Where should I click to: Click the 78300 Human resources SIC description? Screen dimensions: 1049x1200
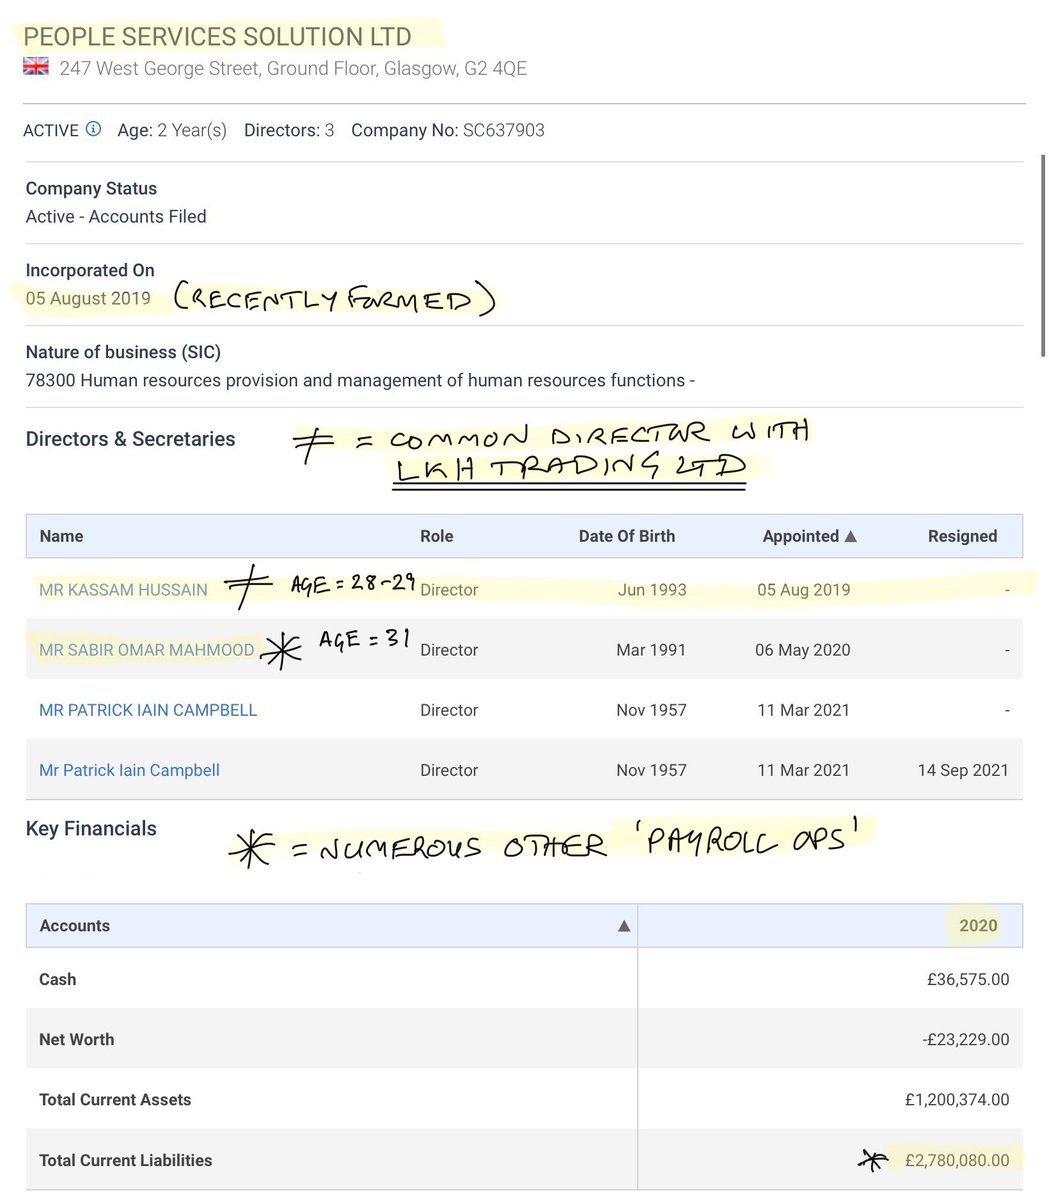click(x=360, y=380)
